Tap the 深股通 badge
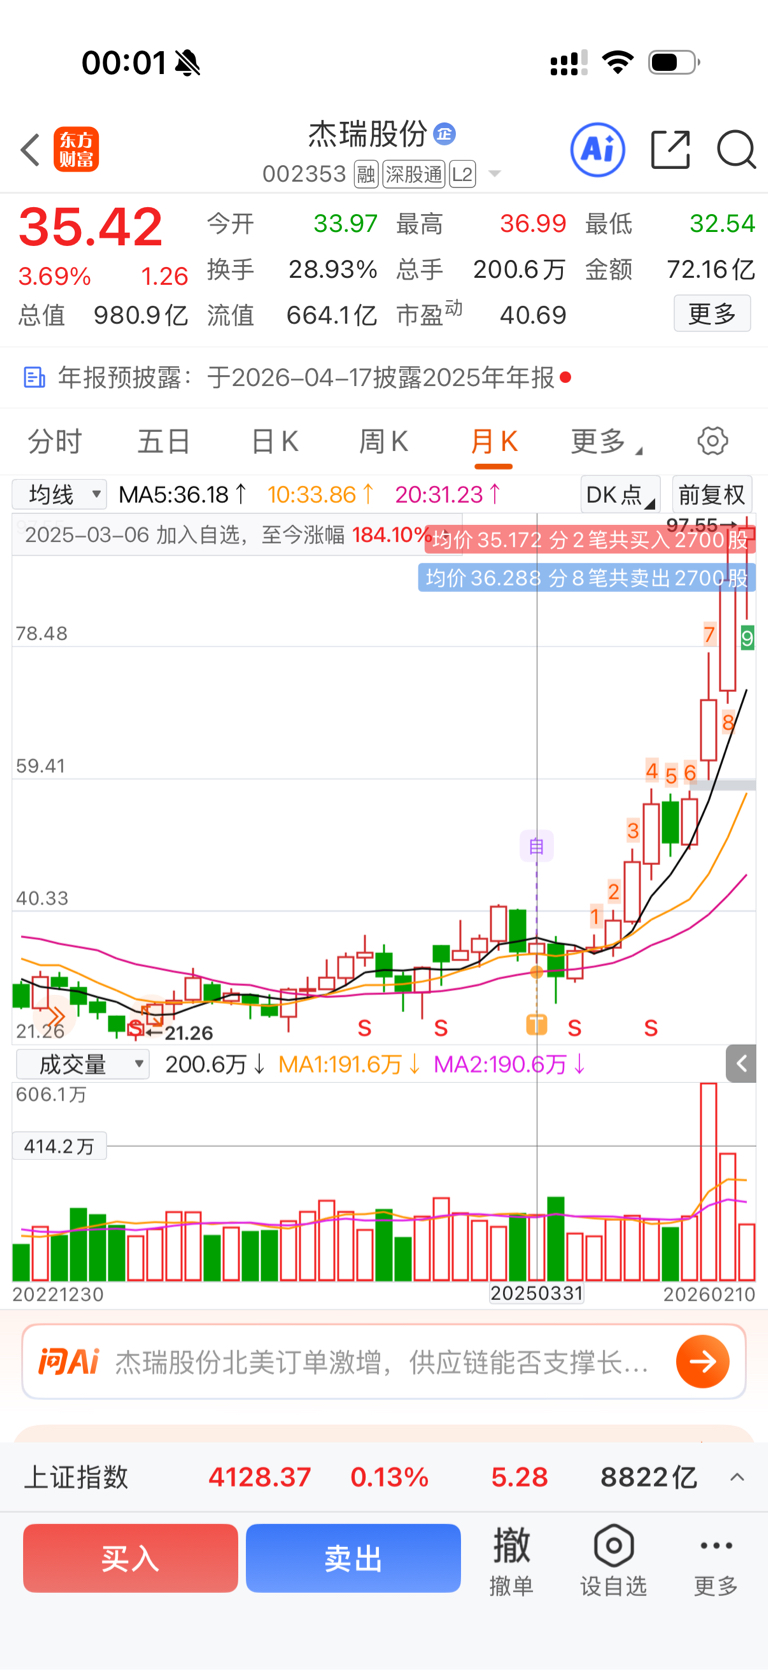This screenshot has width=768, height=1670. click(414, 175)
